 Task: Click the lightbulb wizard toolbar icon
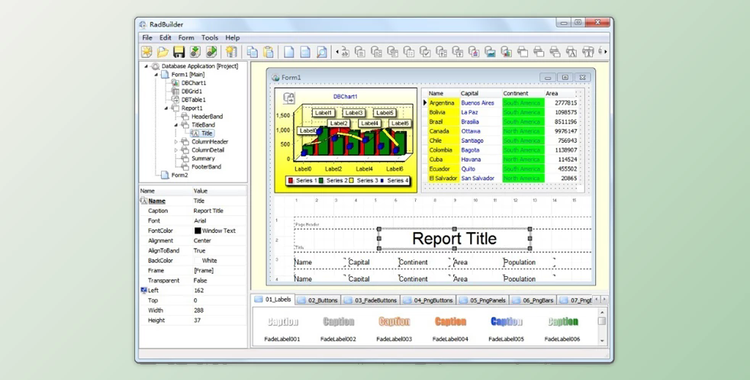click(231, 52)
